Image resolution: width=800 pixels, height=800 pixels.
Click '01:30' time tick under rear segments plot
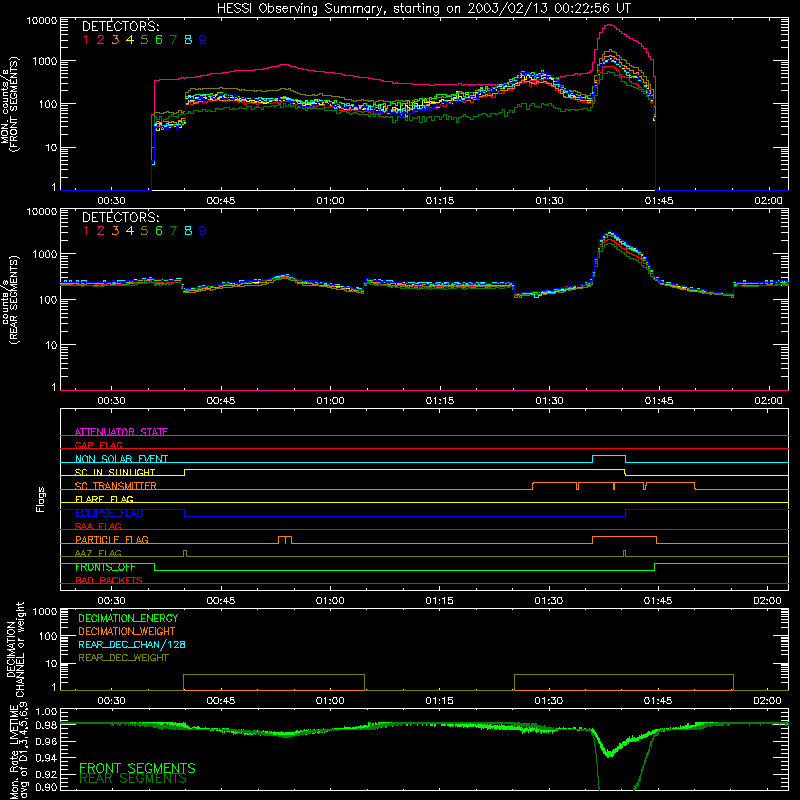tap(549, 401)
